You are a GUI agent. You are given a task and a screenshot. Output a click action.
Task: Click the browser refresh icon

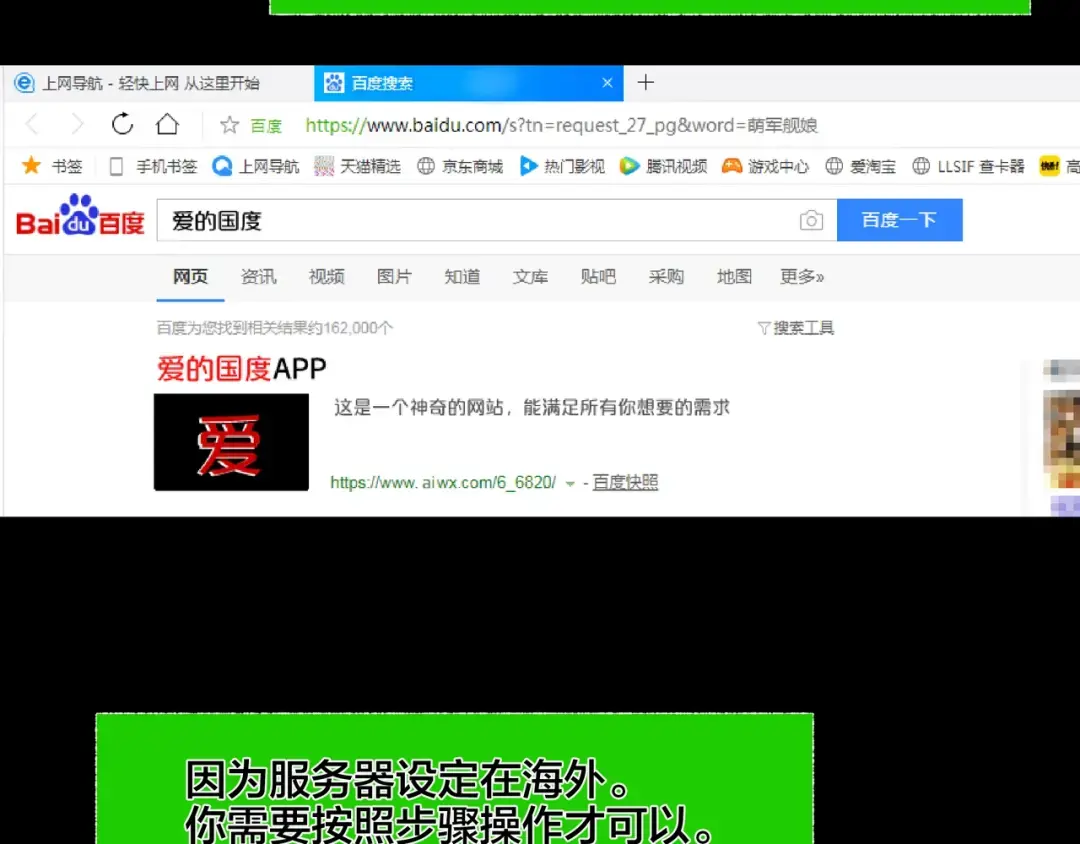(x=122, y=124)
